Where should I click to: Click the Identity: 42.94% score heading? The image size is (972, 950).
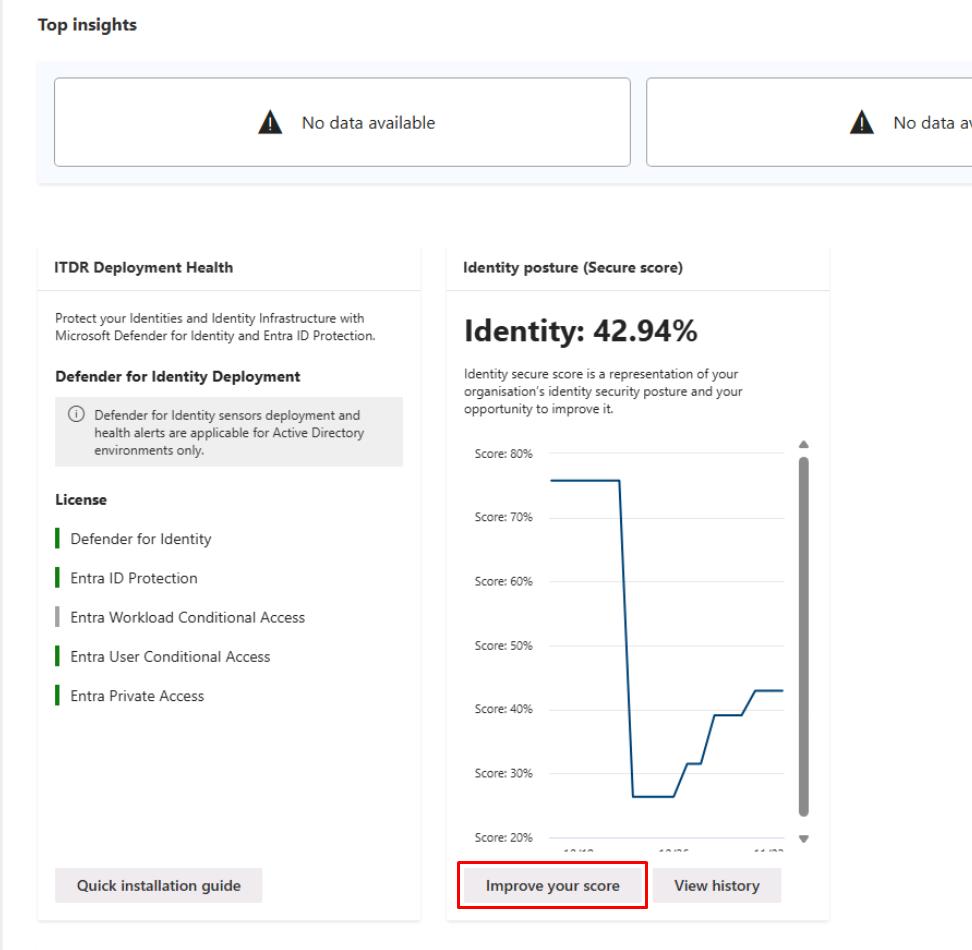pyautogui.click(x=580, y=333)
